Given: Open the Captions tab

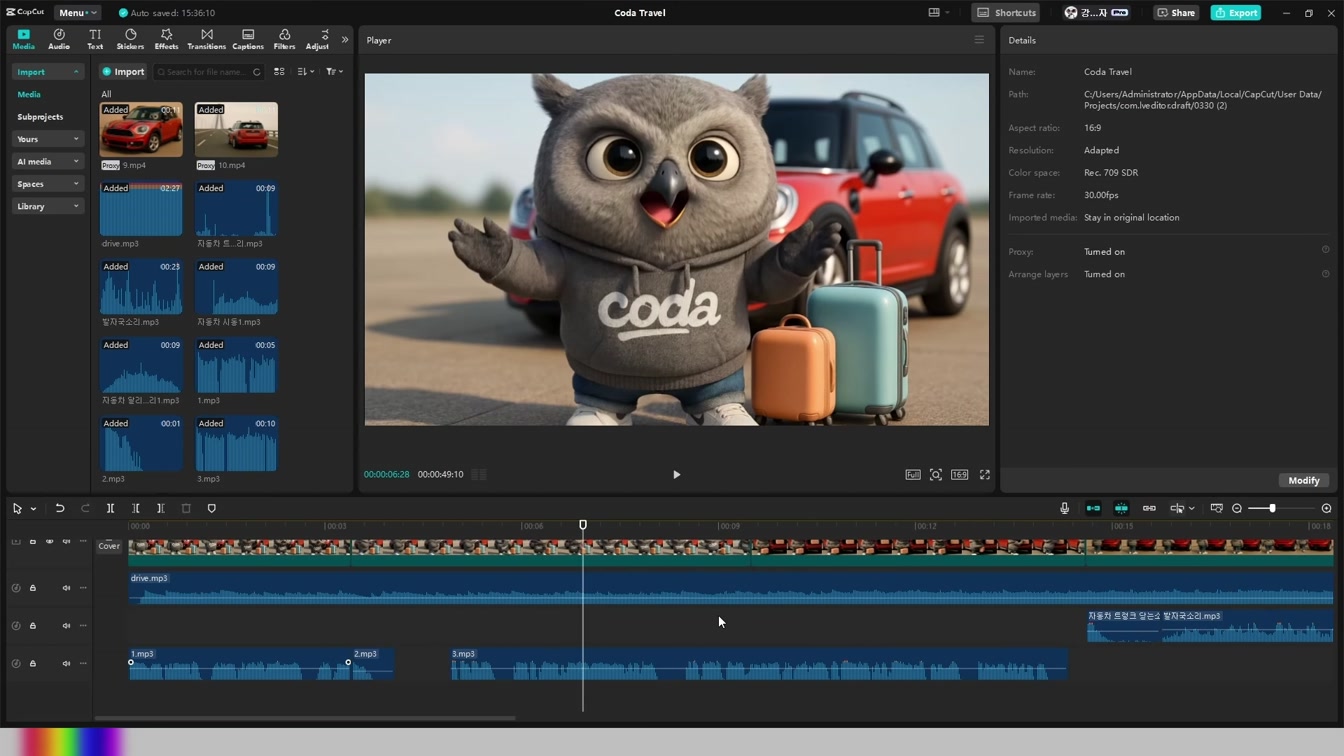Looking at the screenshot, I should 247,39.
